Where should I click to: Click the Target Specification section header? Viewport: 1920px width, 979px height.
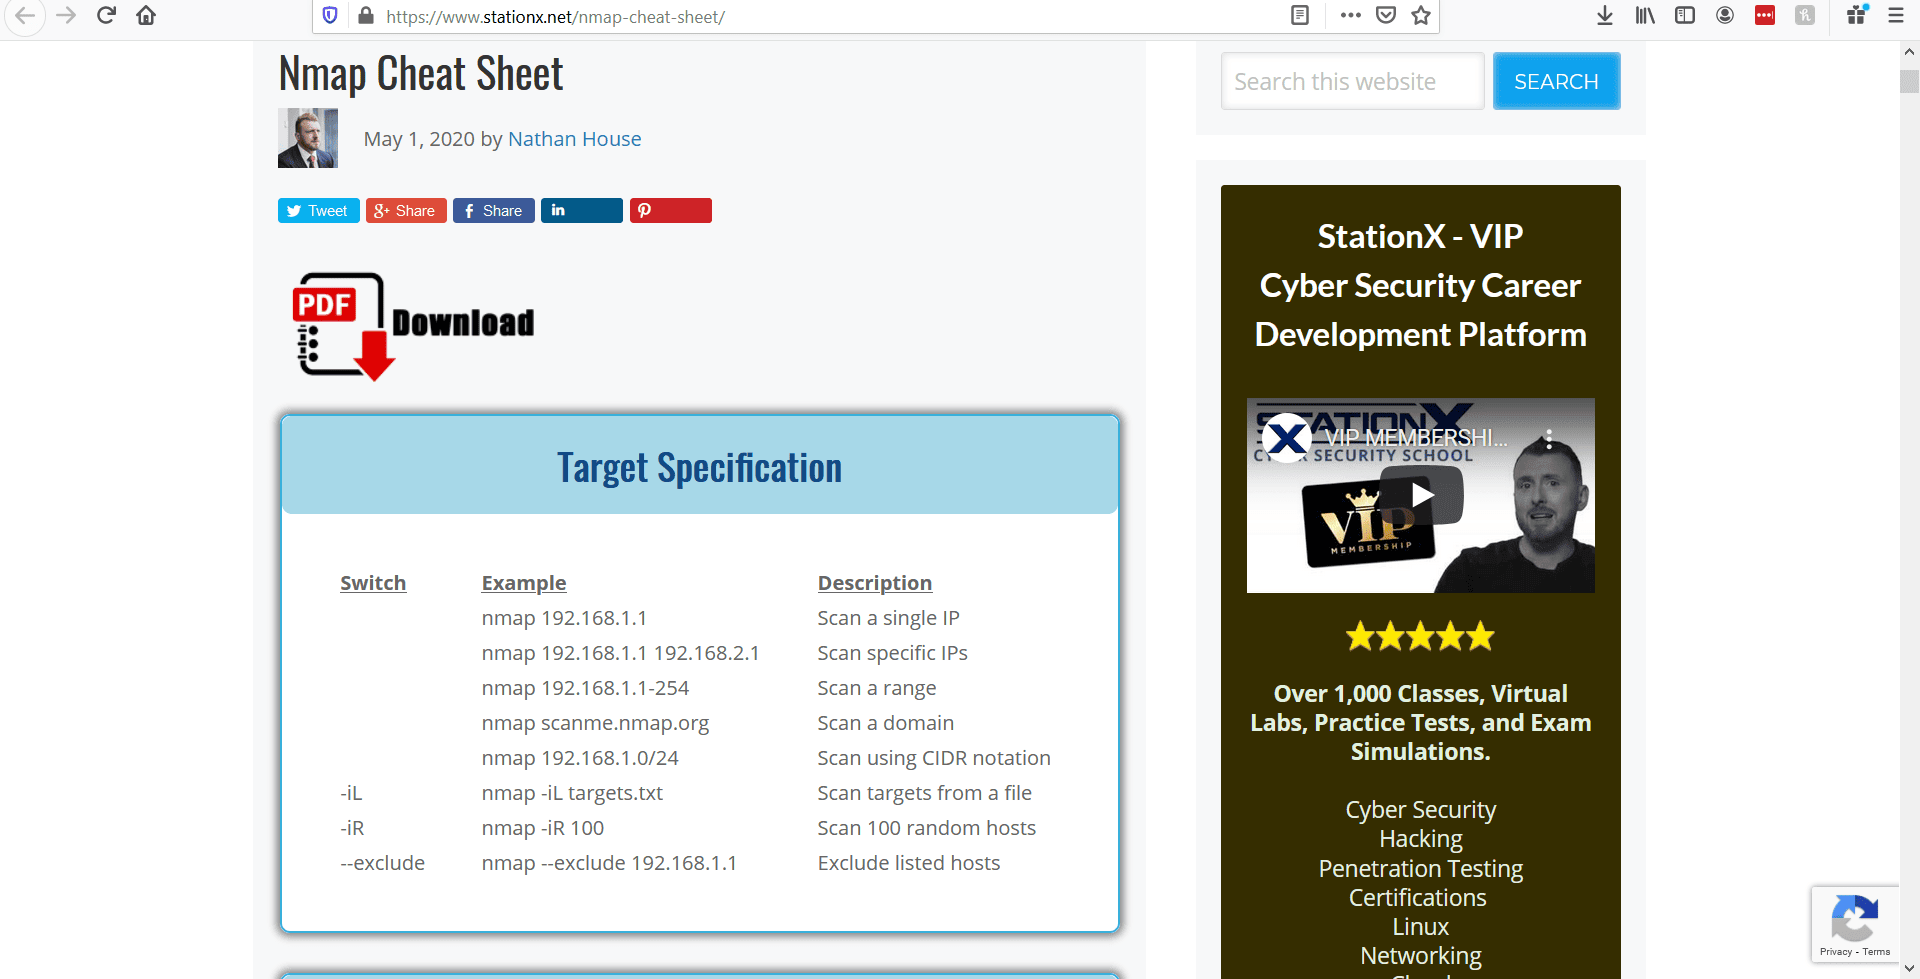point(700,467)
